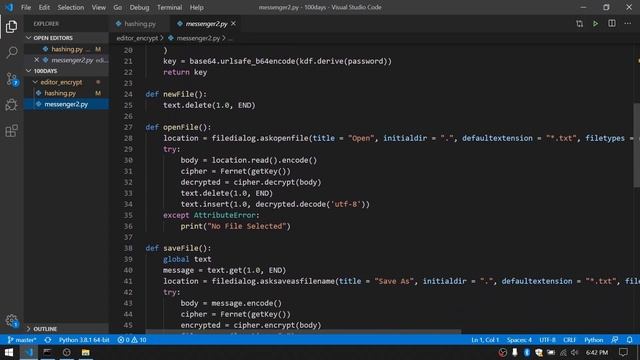Click the vertical editor scrollbar
This screenshot has width=640, height=360.
[636, 145]
